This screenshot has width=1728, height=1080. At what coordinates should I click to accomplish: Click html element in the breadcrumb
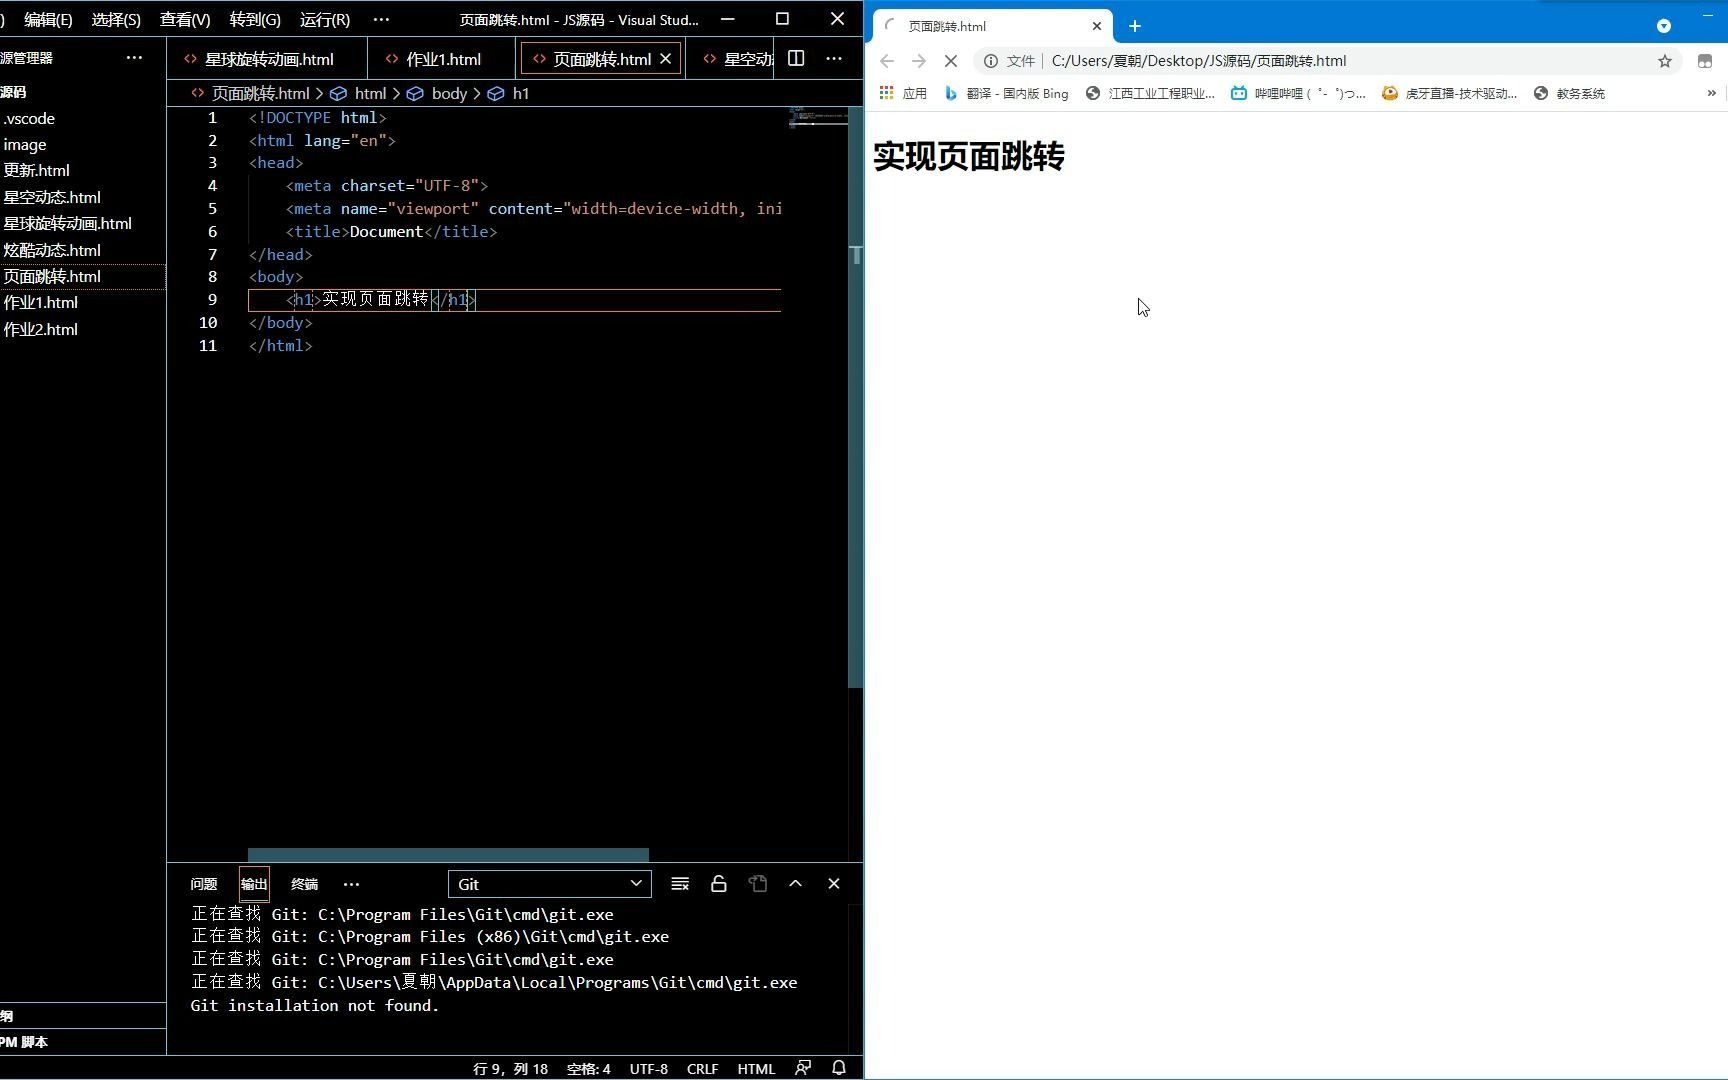[x=370, y=93]
